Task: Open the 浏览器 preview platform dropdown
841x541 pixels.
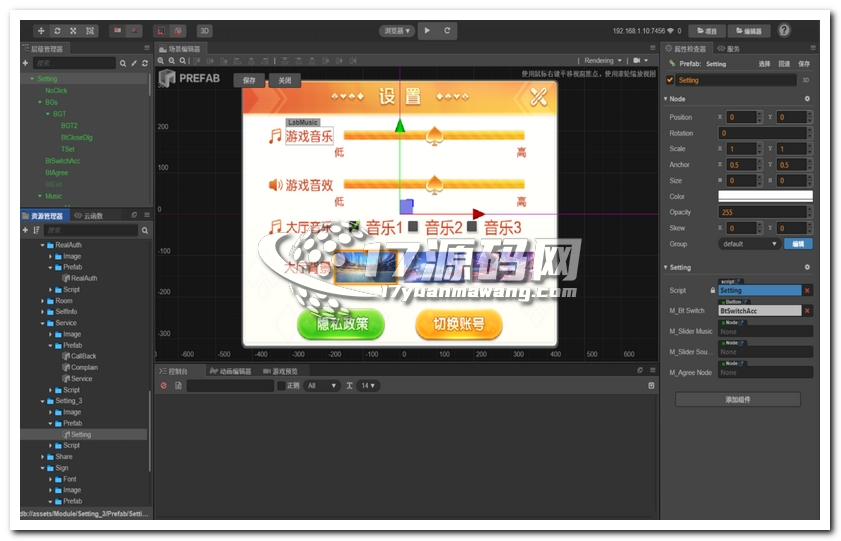Action: (x=397, y=31)
